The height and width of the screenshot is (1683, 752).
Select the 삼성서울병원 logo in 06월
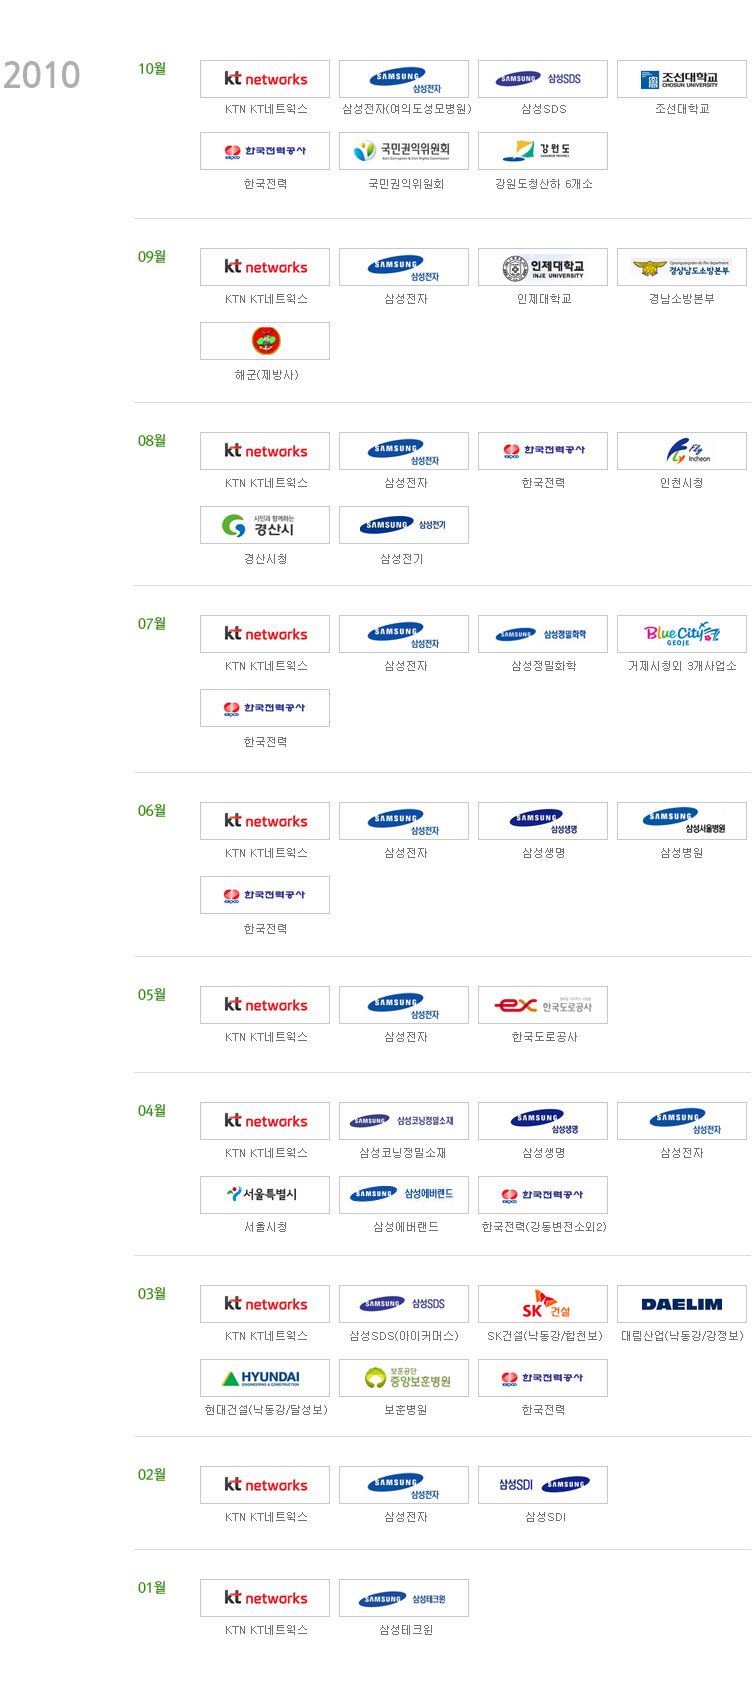[682, 821]
